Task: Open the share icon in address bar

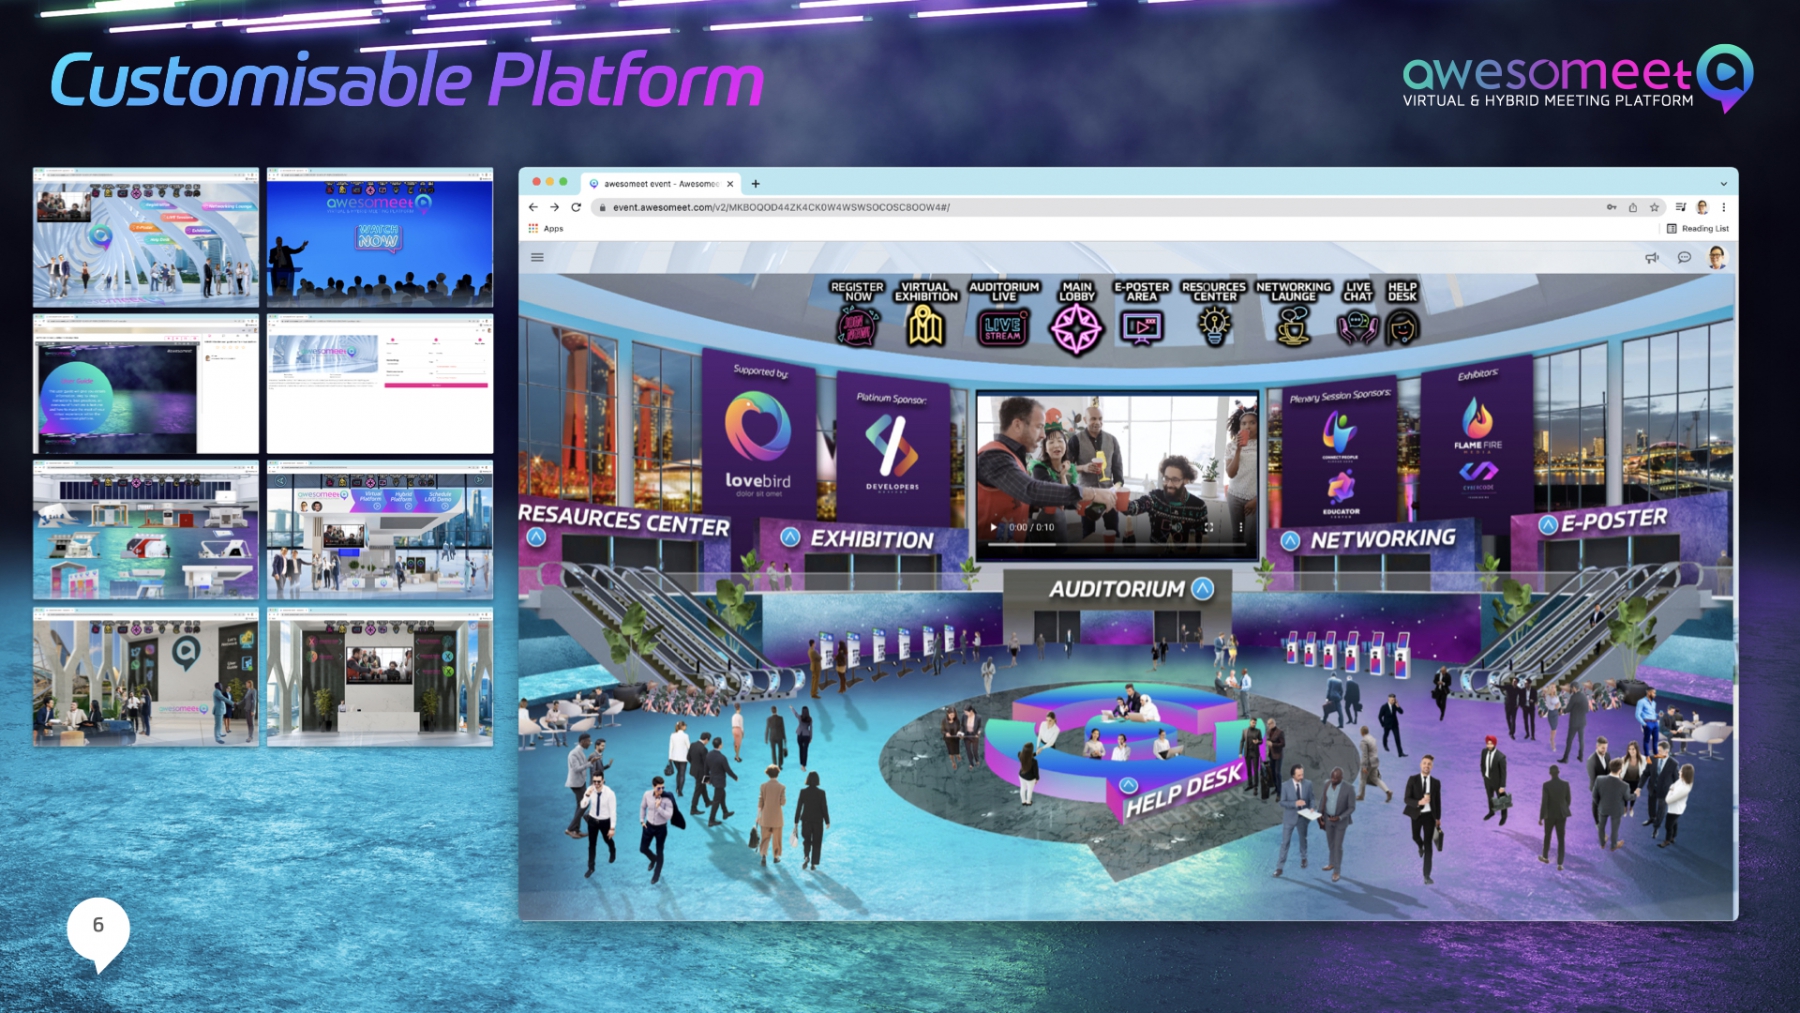Action: point(1633,207)
